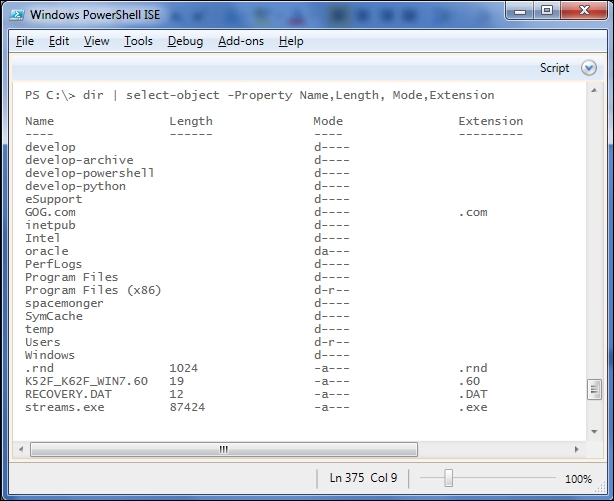Image resolution: width=614 pixels, height=501 pixels.
Task: Click the Mode column header
Action: pos(328,121)
